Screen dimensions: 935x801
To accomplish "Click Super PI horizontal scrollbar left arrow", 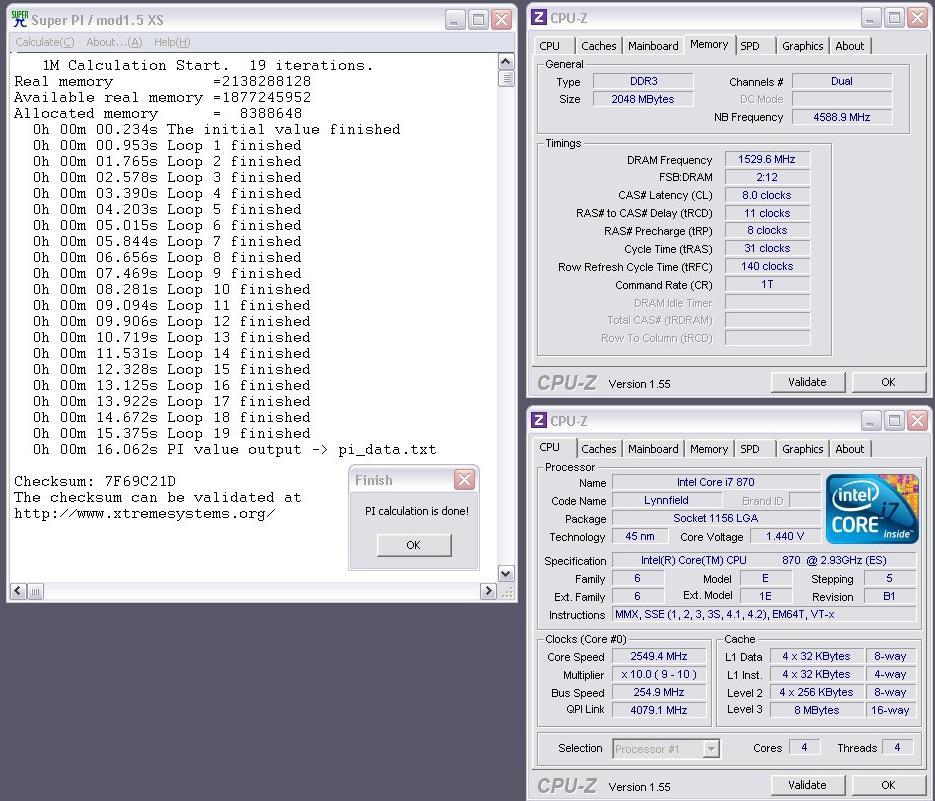I will pyautogui.click(x=18, y=591).
